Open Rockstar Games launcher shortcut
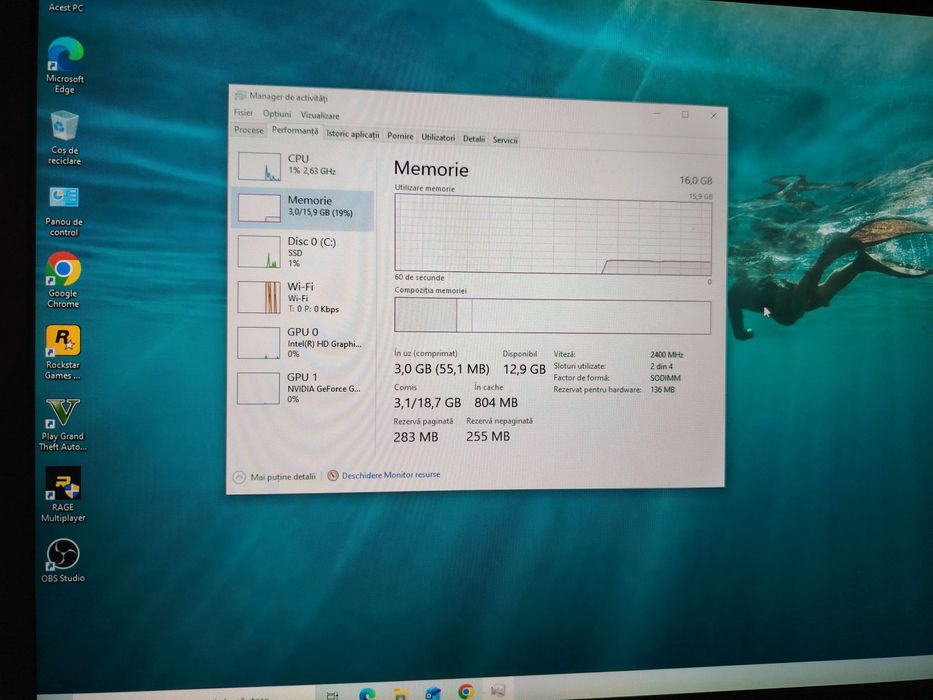This screenshot has height=700, width=933. coord(62,352)
